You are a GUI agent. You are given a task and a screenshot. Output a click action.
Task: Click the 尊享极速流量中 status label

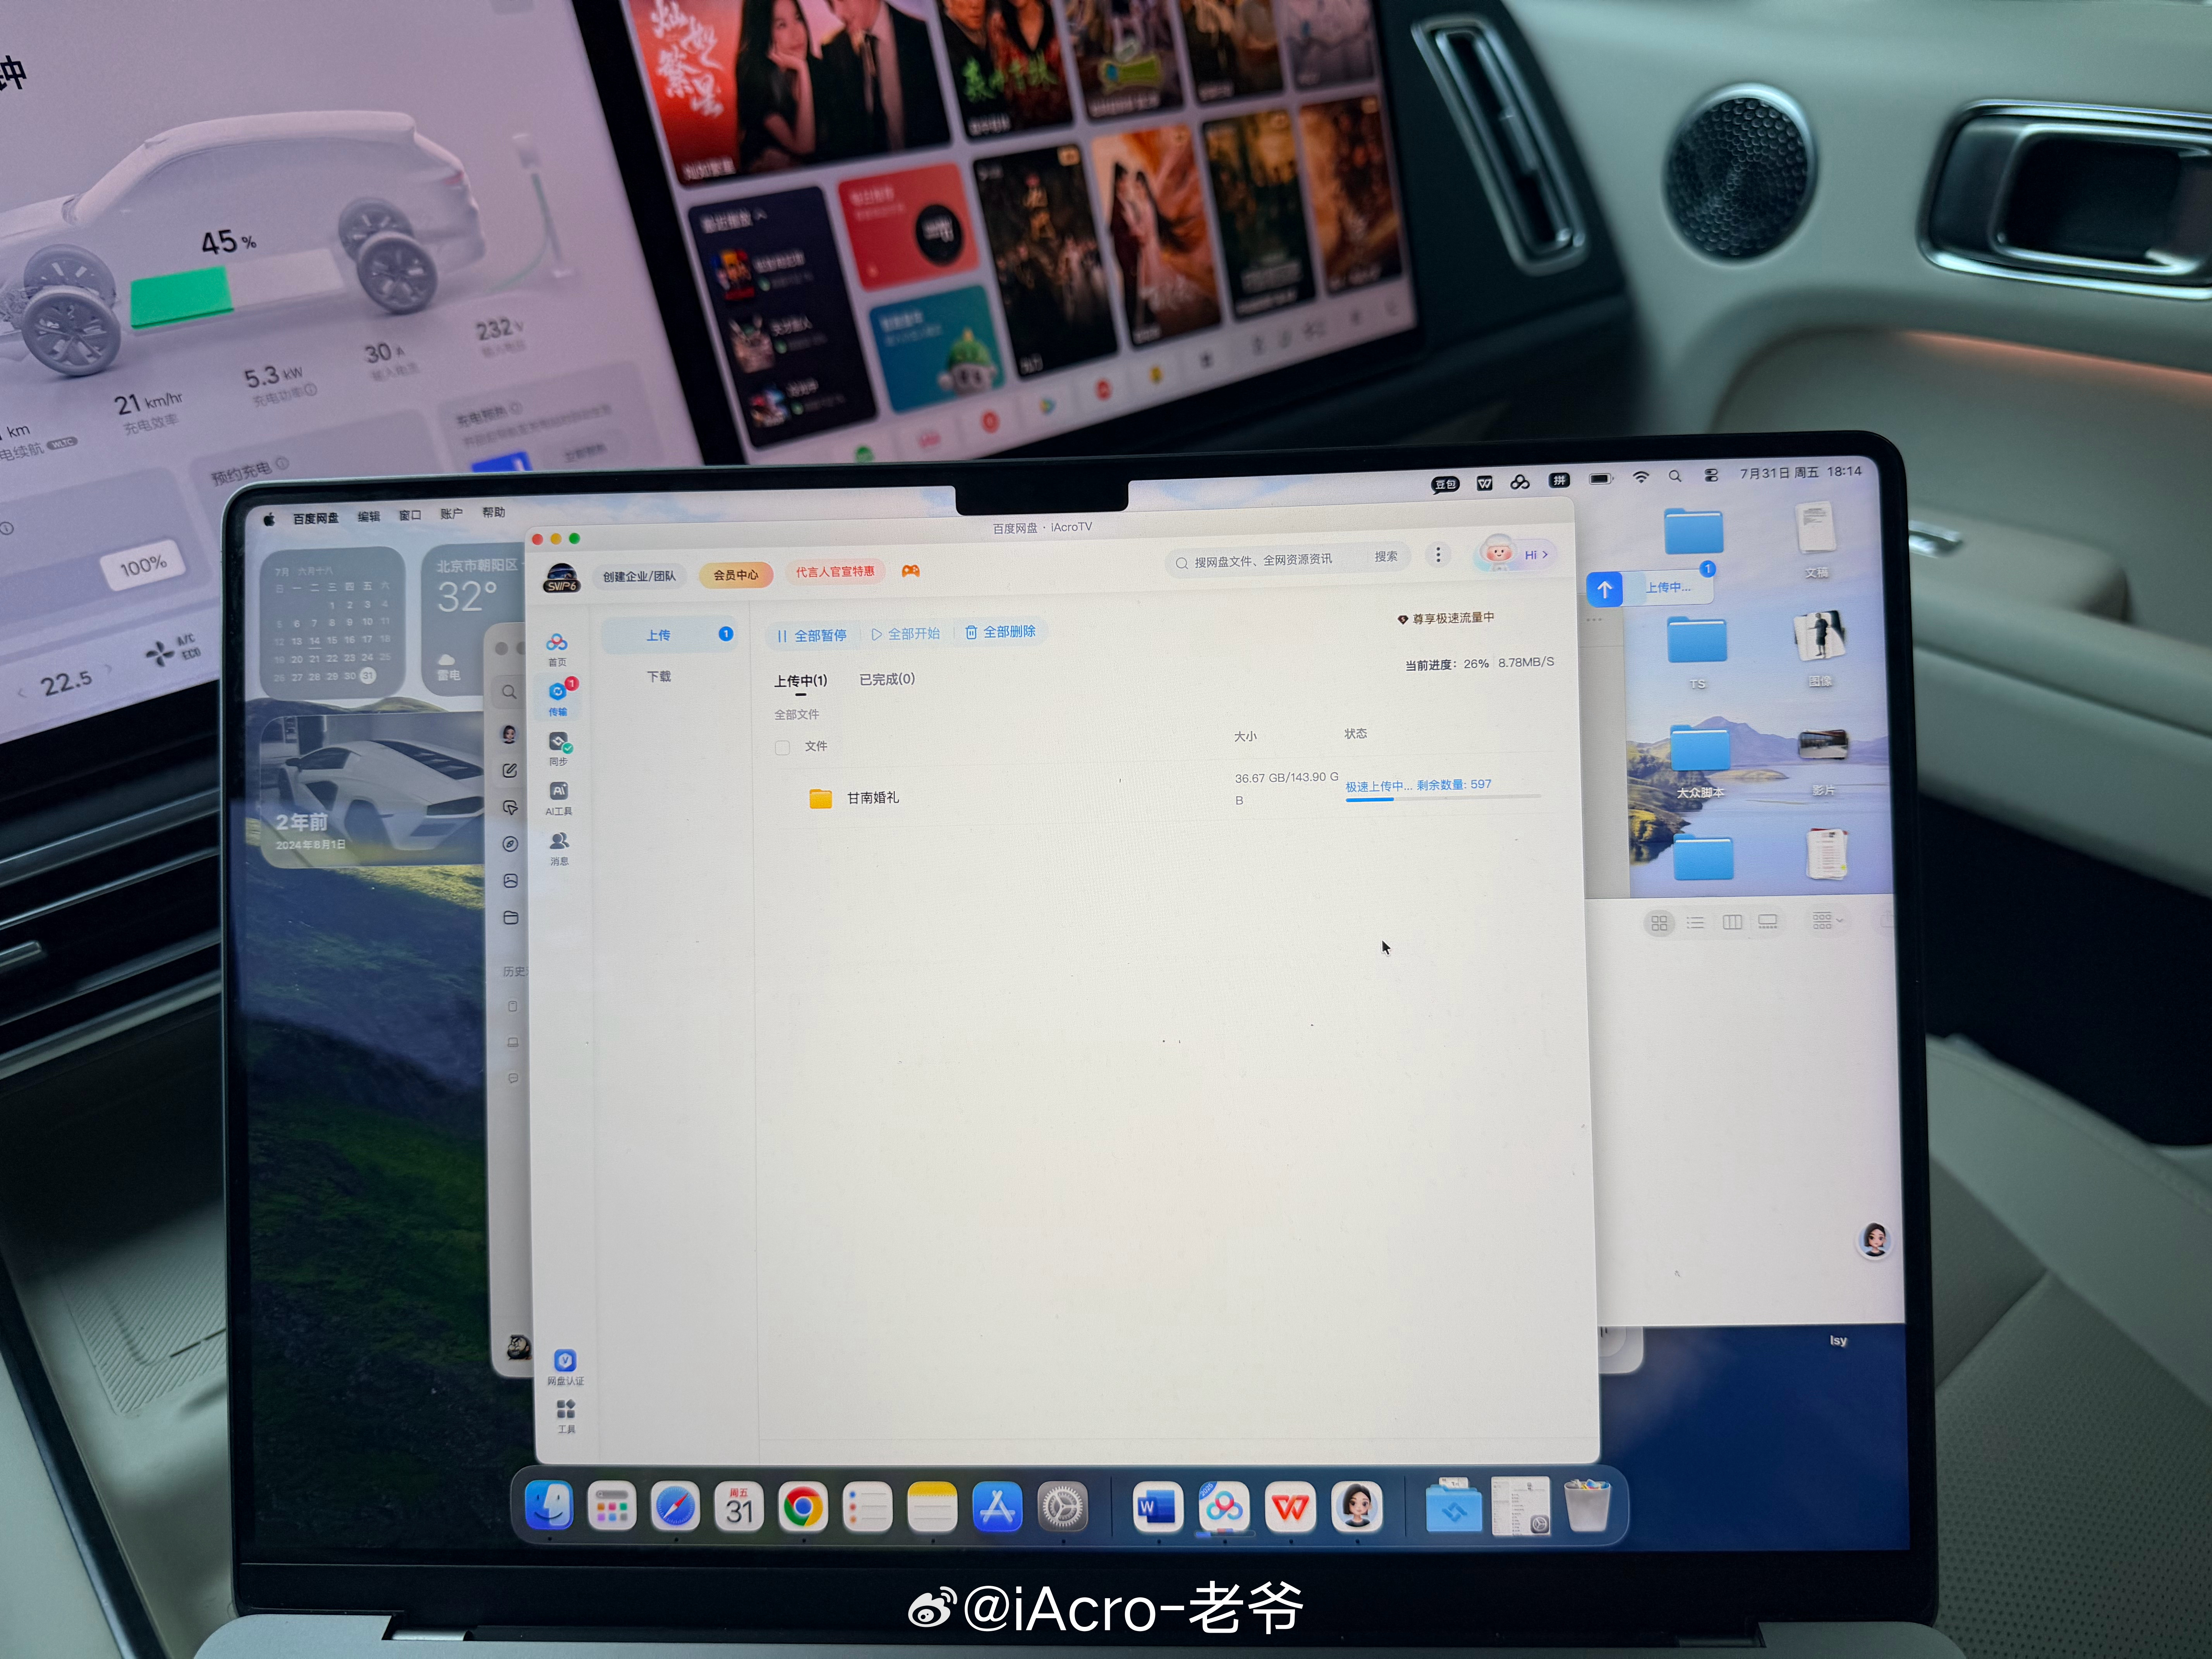click(1446, 619)
